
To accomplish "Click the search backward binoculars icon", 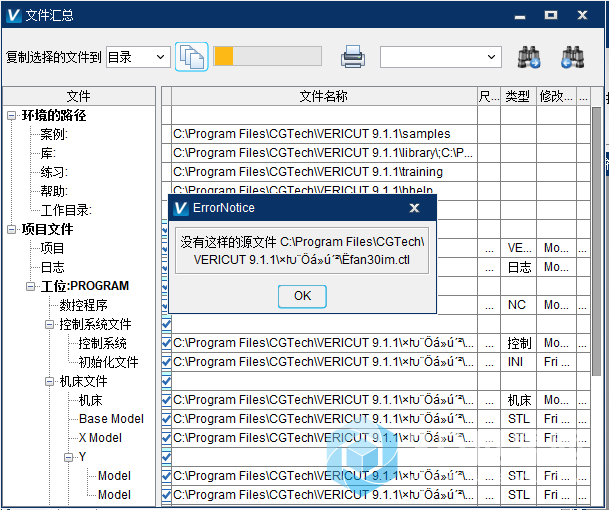I will coord(572,57).
